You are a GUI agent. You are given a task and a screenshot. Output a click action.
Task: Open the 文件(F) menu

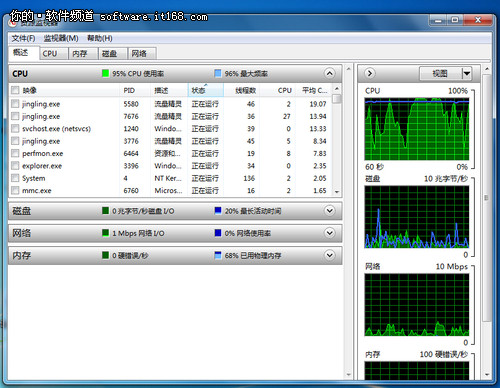click(x=23, y=38)
